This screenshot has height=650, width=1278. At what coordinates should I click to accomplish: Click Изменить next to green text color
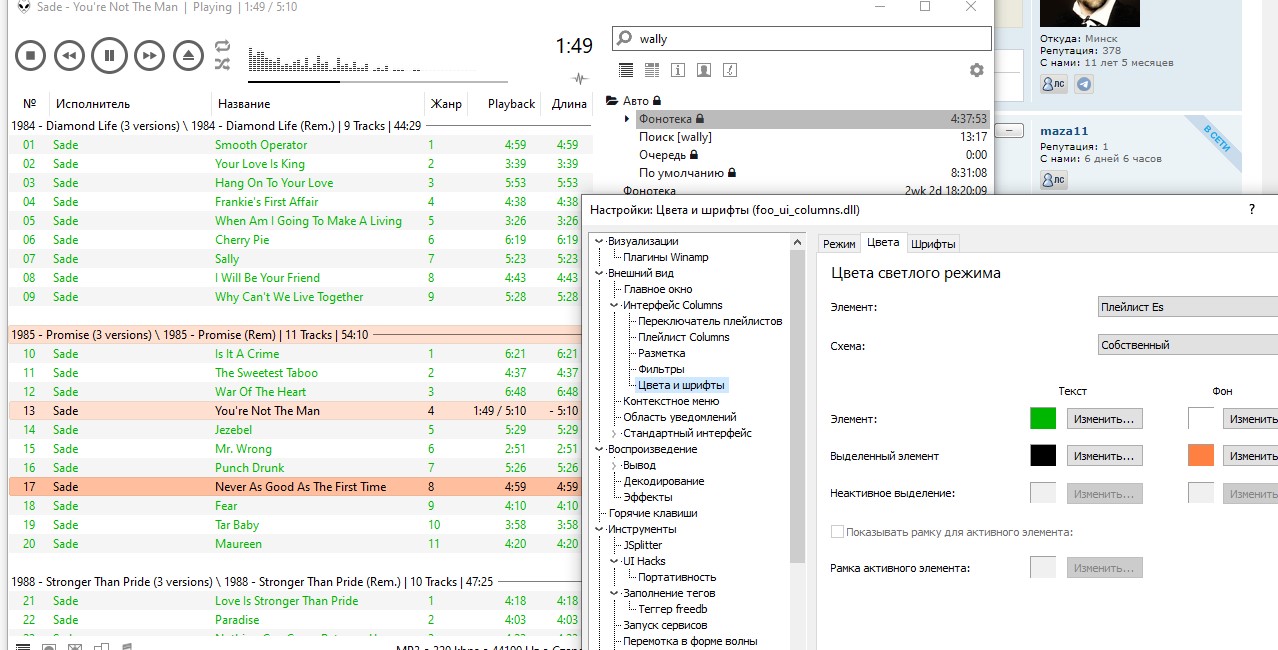[x=1104, y=419]
